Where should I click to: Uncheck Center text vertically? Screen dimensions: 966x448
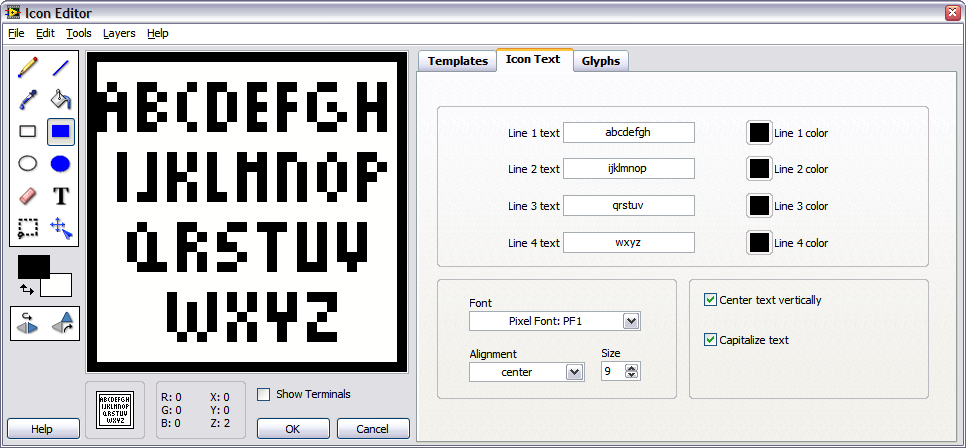click(x=710, y=299)
